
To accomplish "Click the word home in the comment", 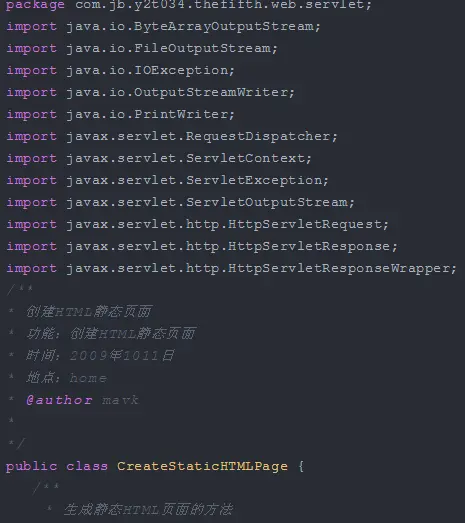I will point(88,378).
